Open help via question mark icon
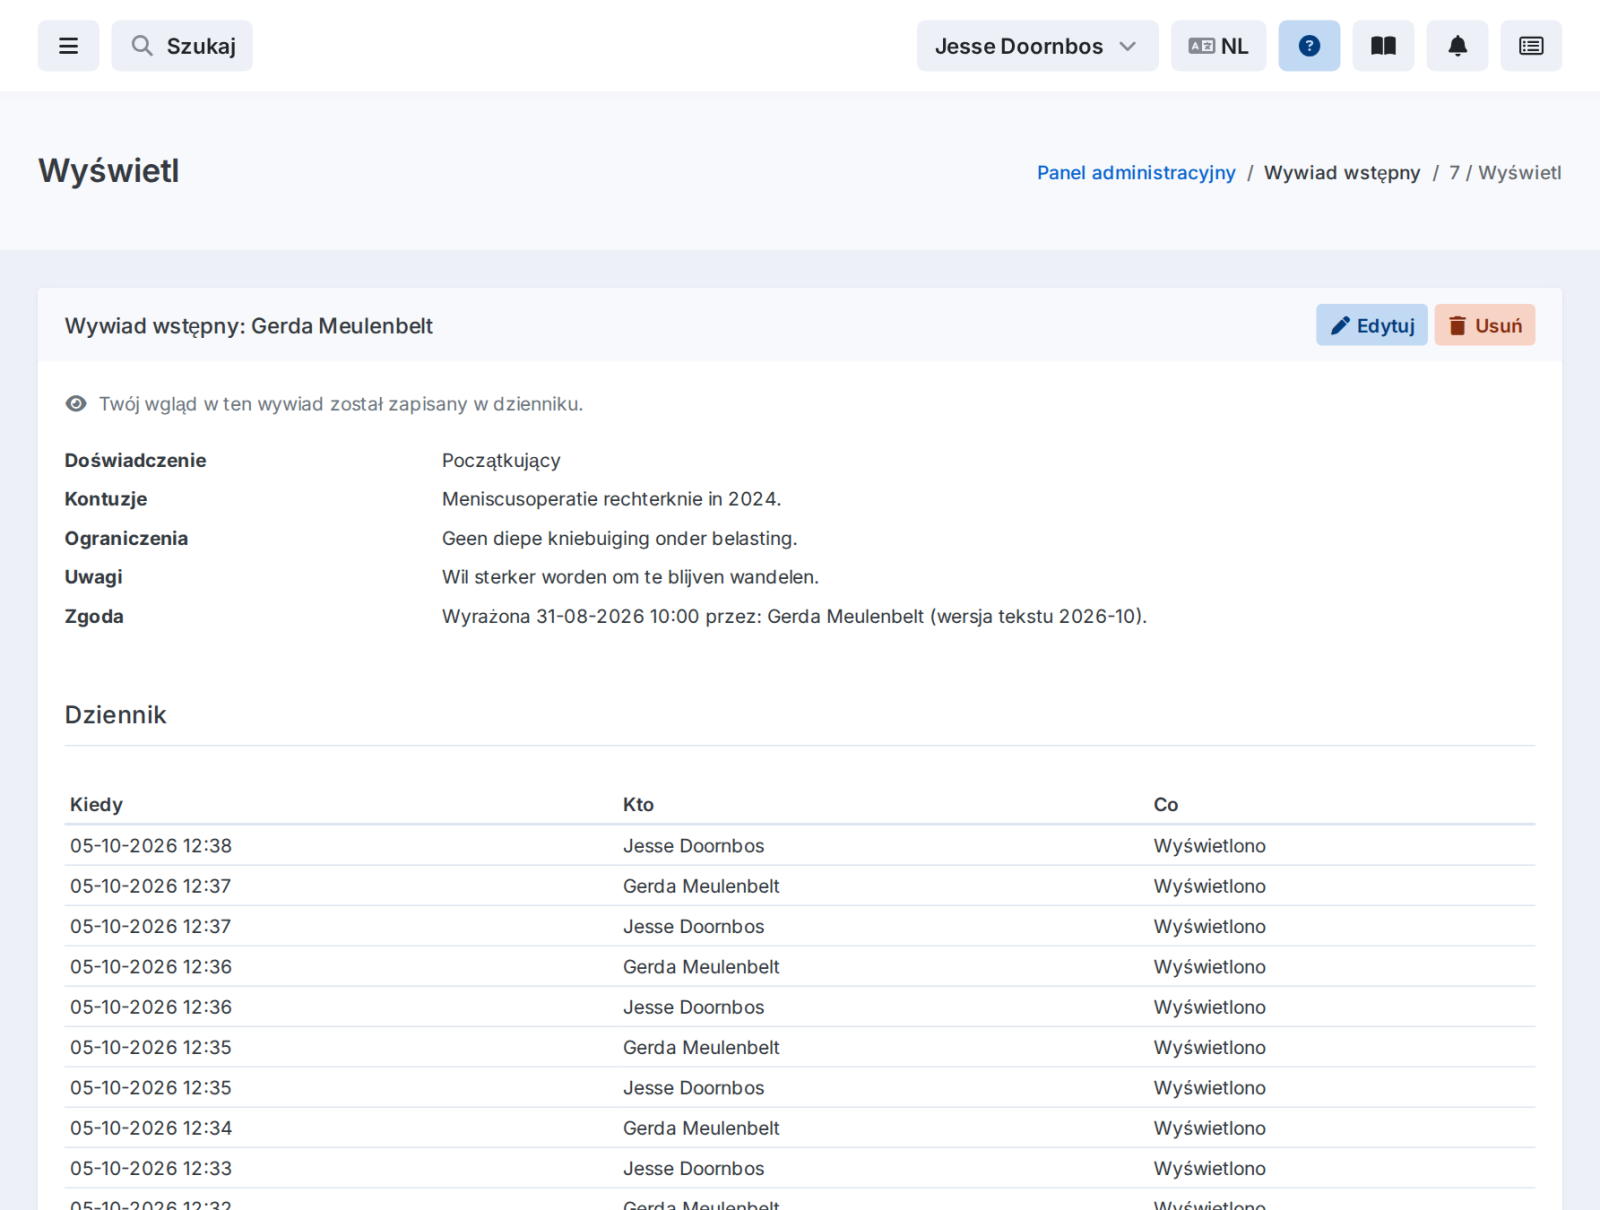The height and width of the screenshot is (1210, 1600). [x=1309, y=46]
